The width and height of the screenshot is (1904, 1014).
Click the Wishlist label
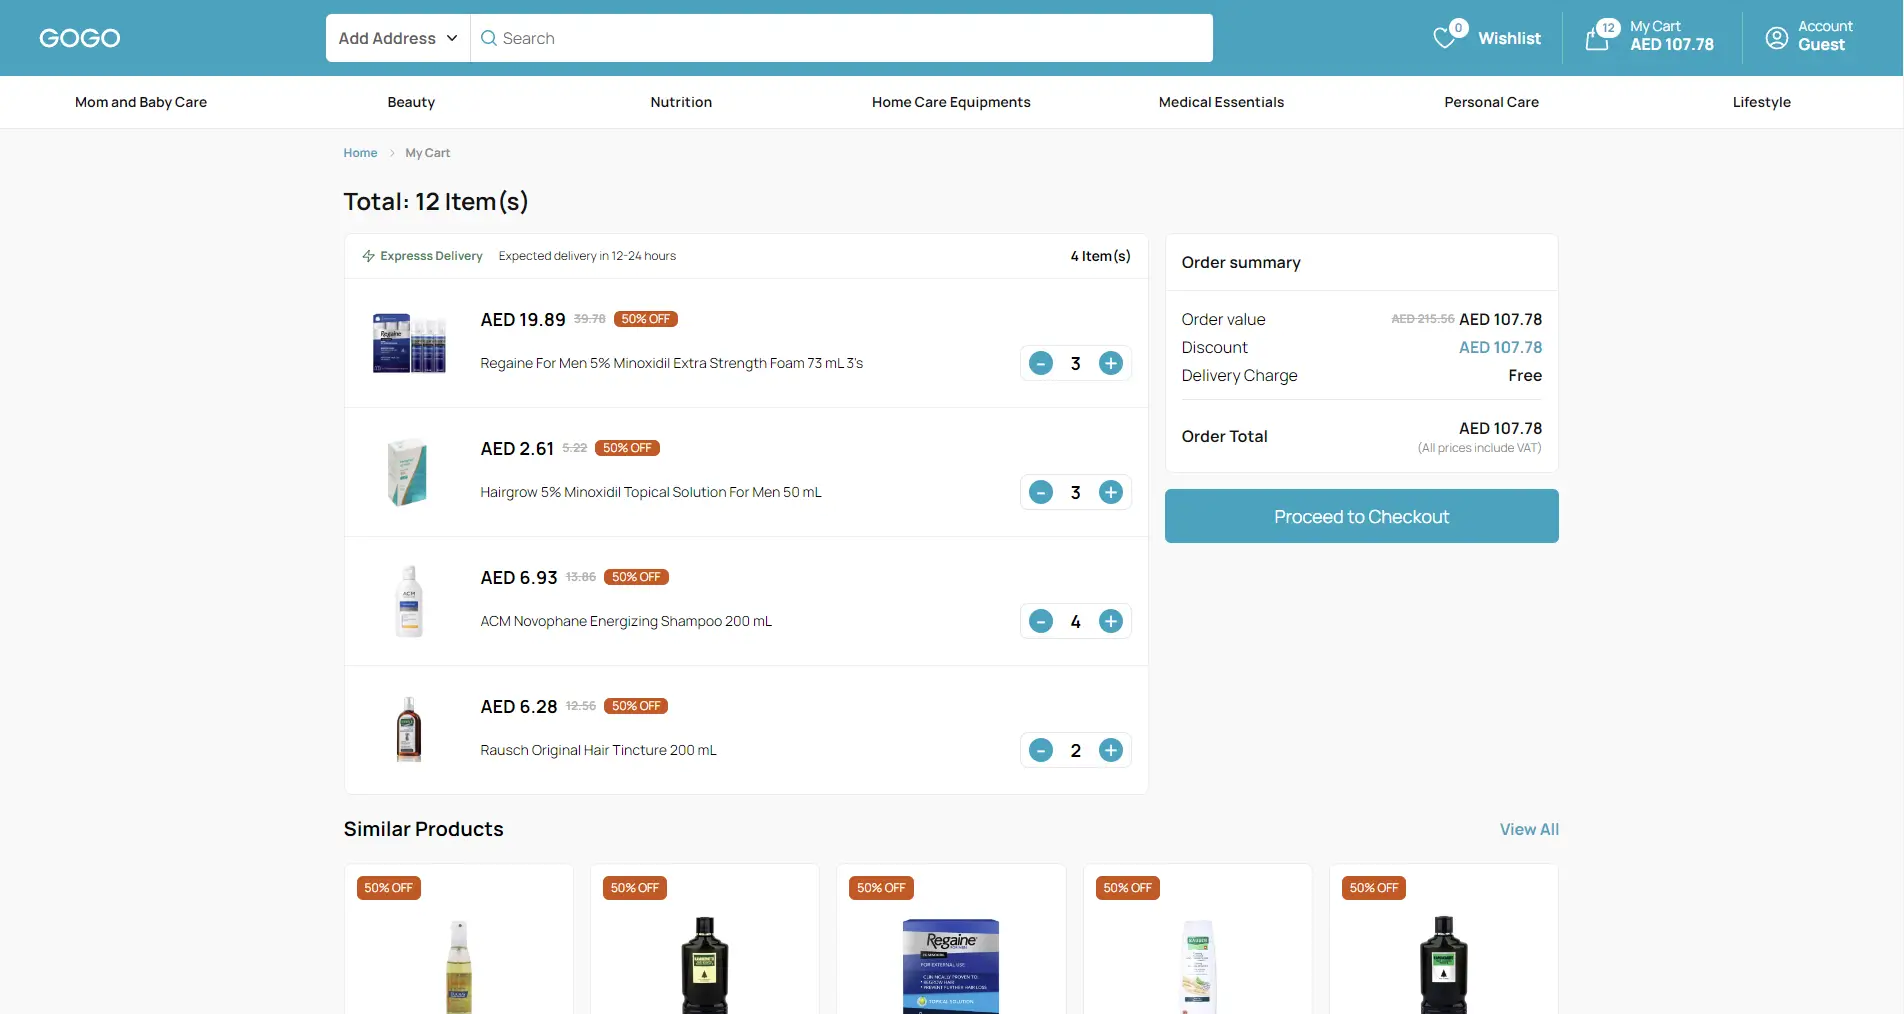(1509, 38)
